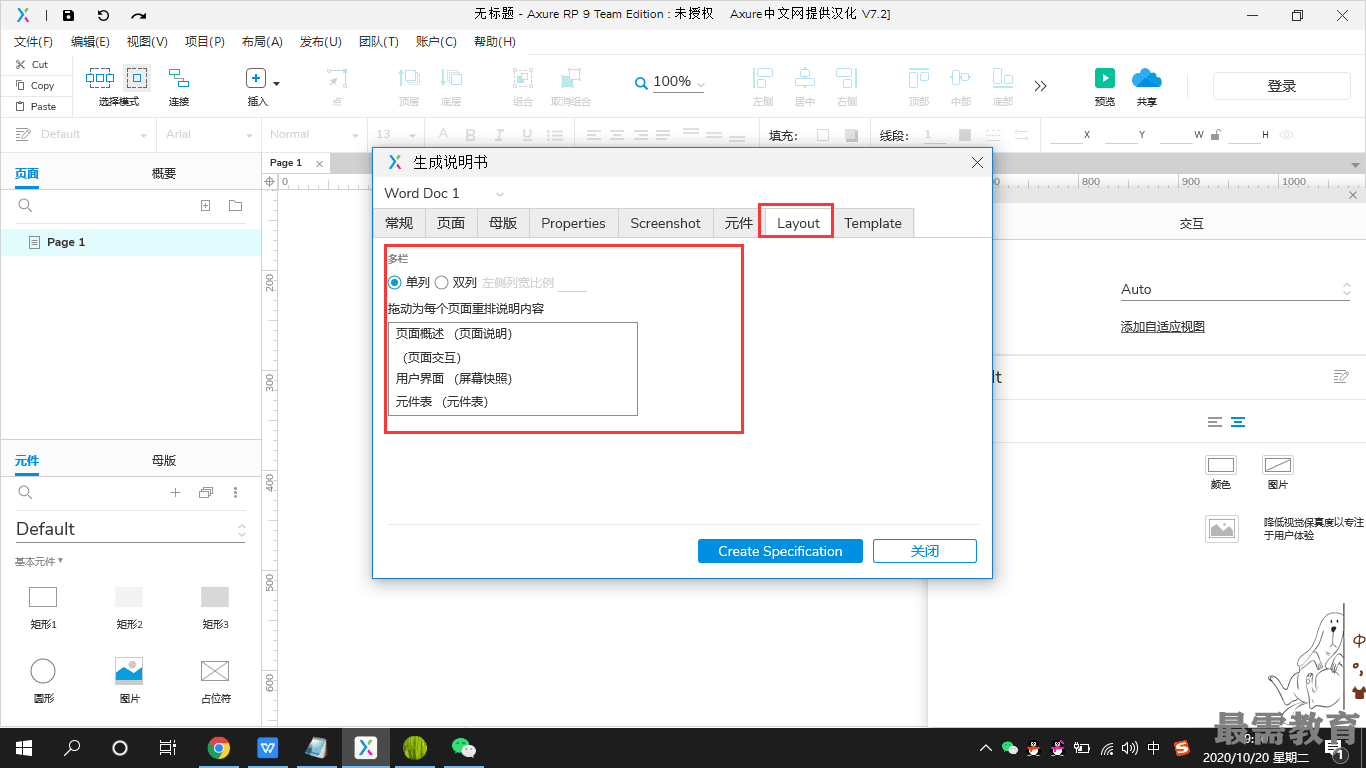
Task: Click the 插入 insert tool
Action: [256, 86]
